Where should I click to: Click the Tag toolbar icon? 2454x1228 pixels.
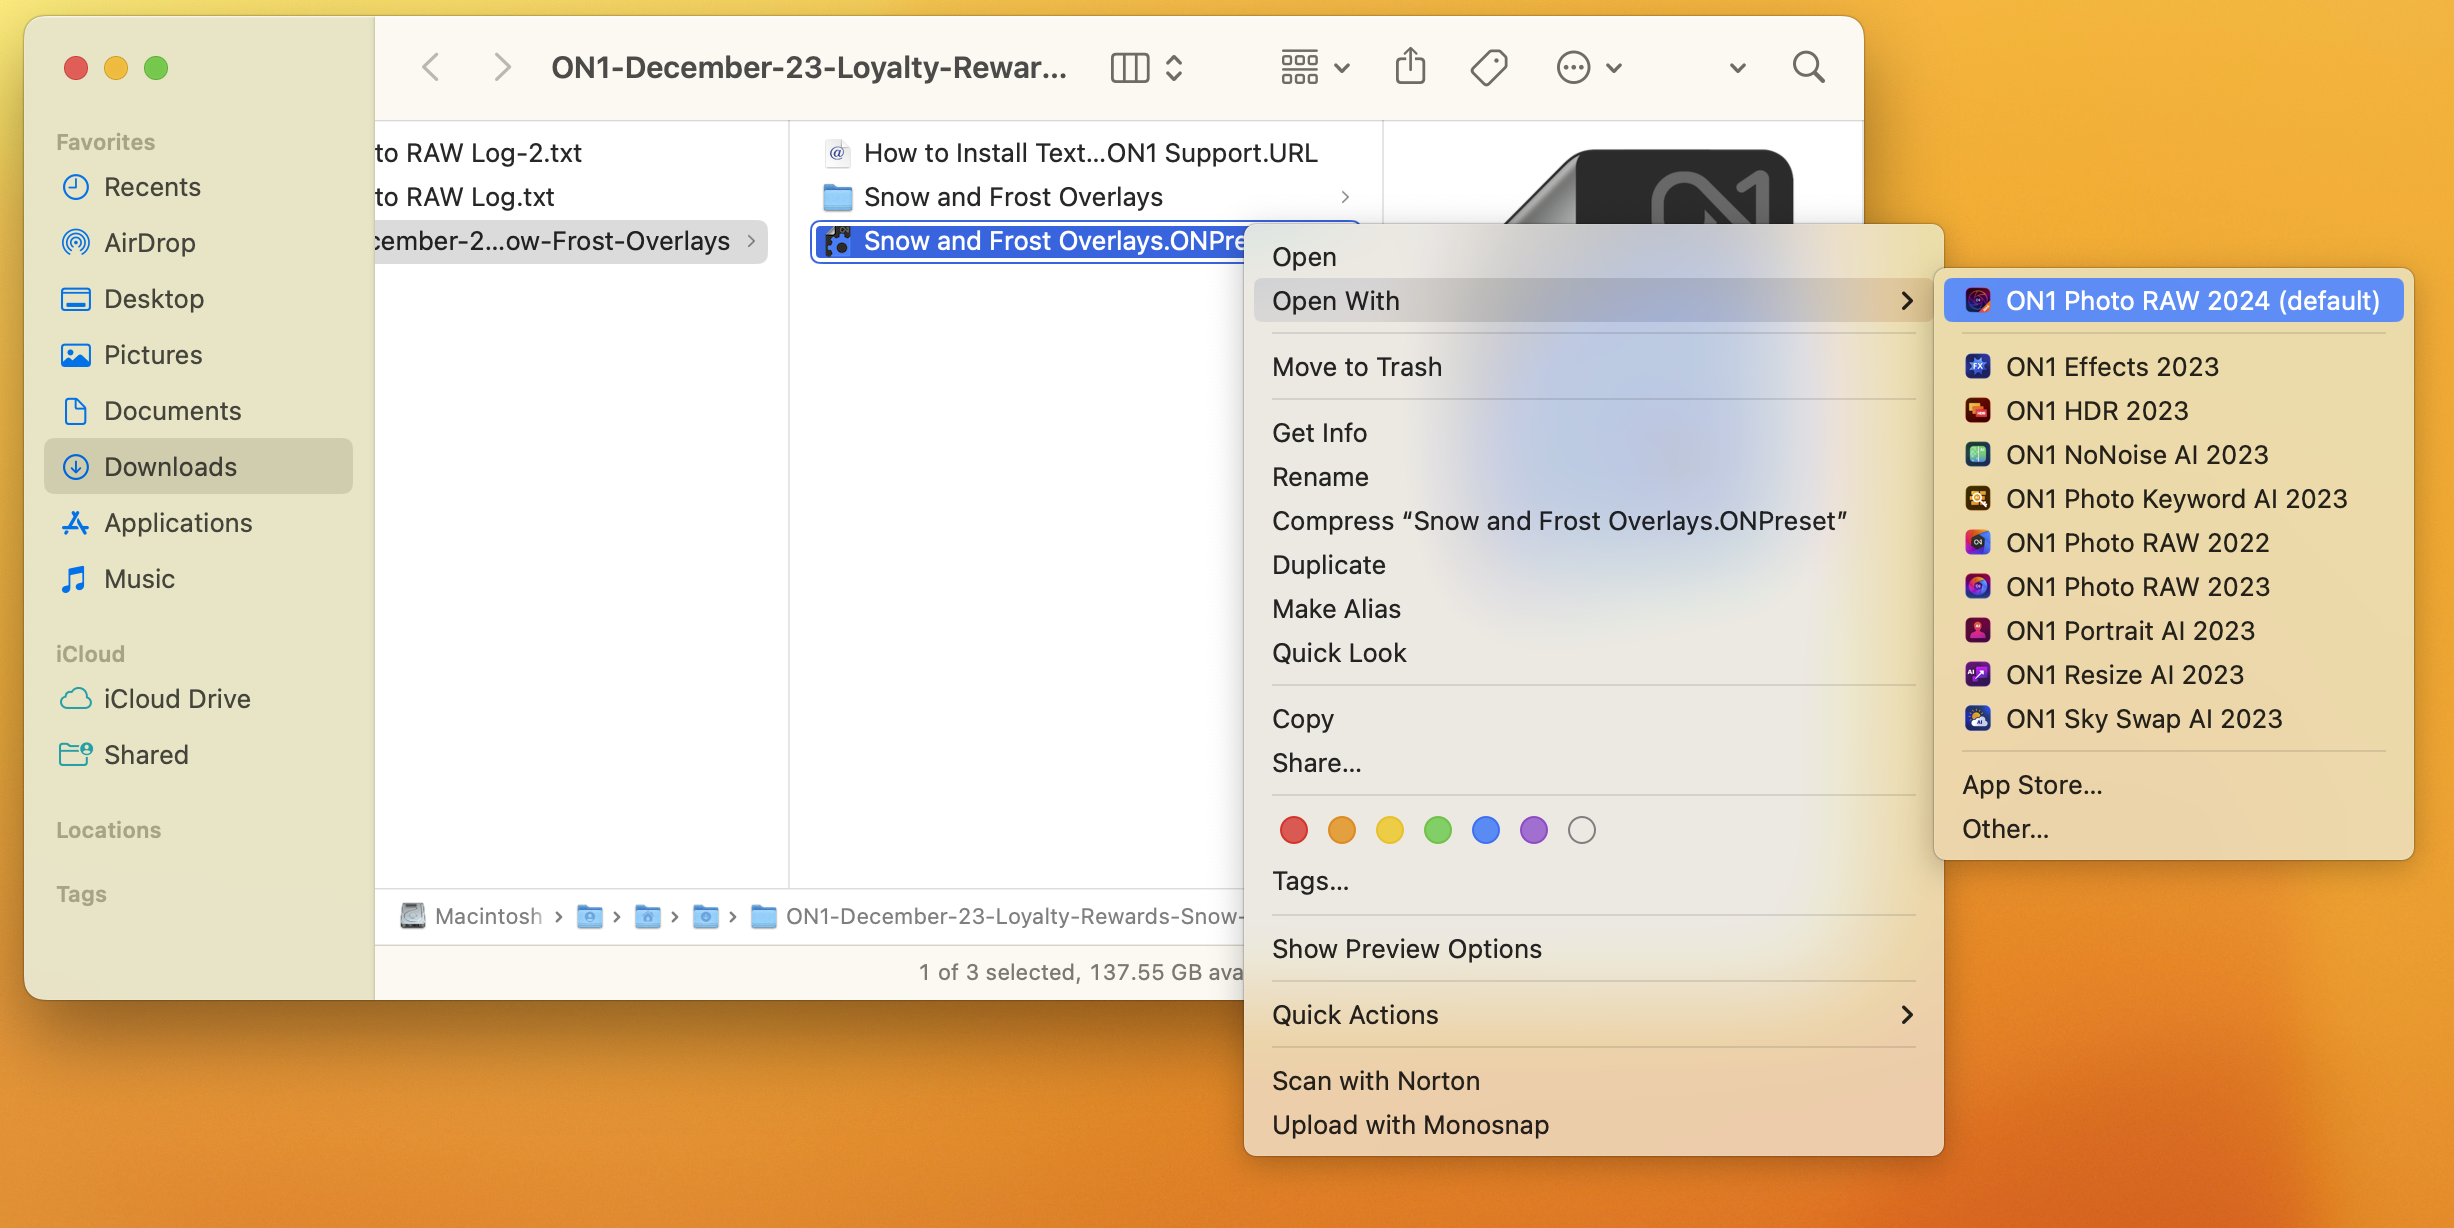pyautogui.click(x=1489, y=68)
